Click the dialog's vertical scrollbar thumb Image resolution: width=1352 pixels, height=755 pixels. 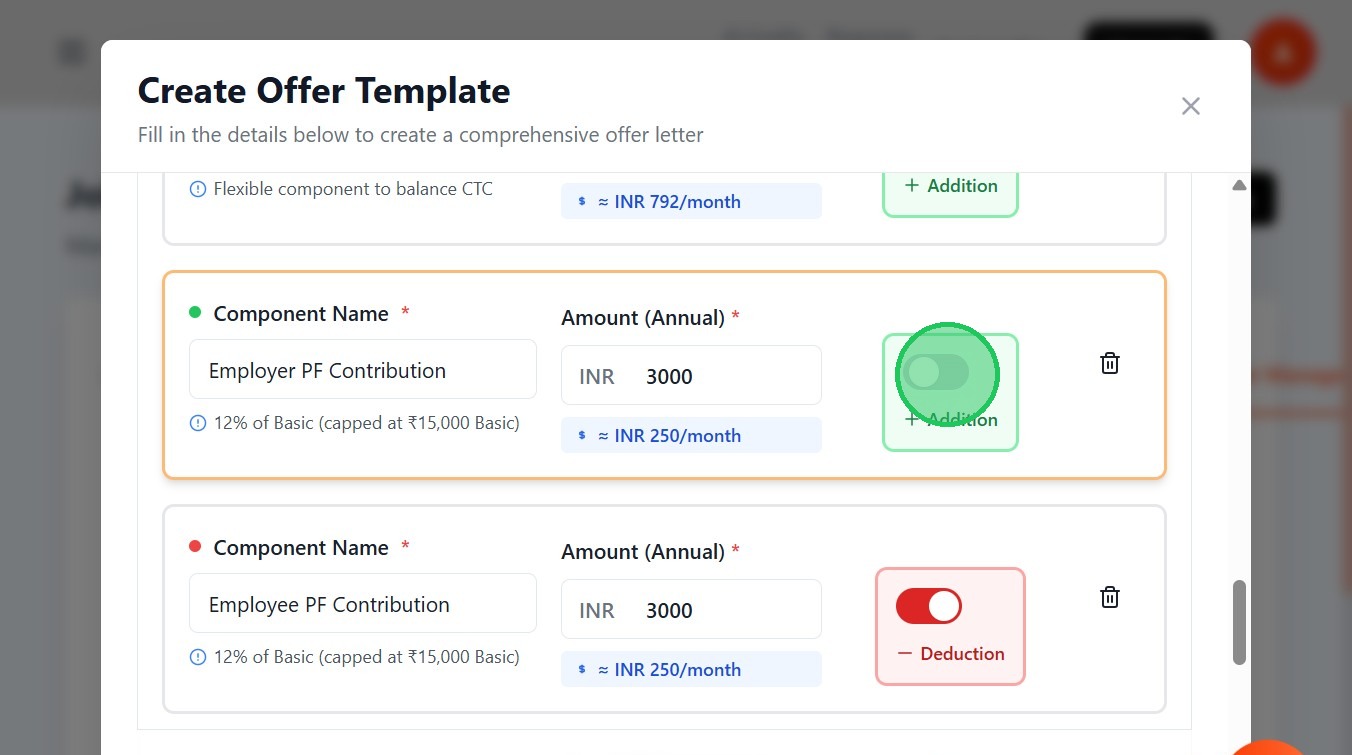pyautogui.click(x=1239, y=621)
